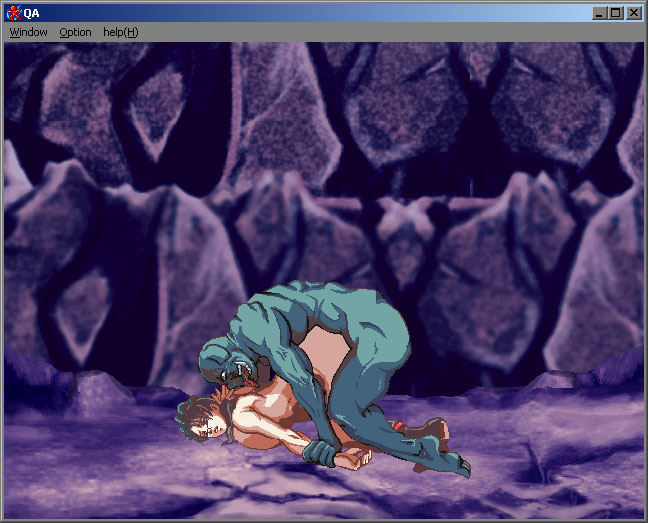Click the QA app icon in title bar
The width and height of the screenshot is (648, 523).
13,13
